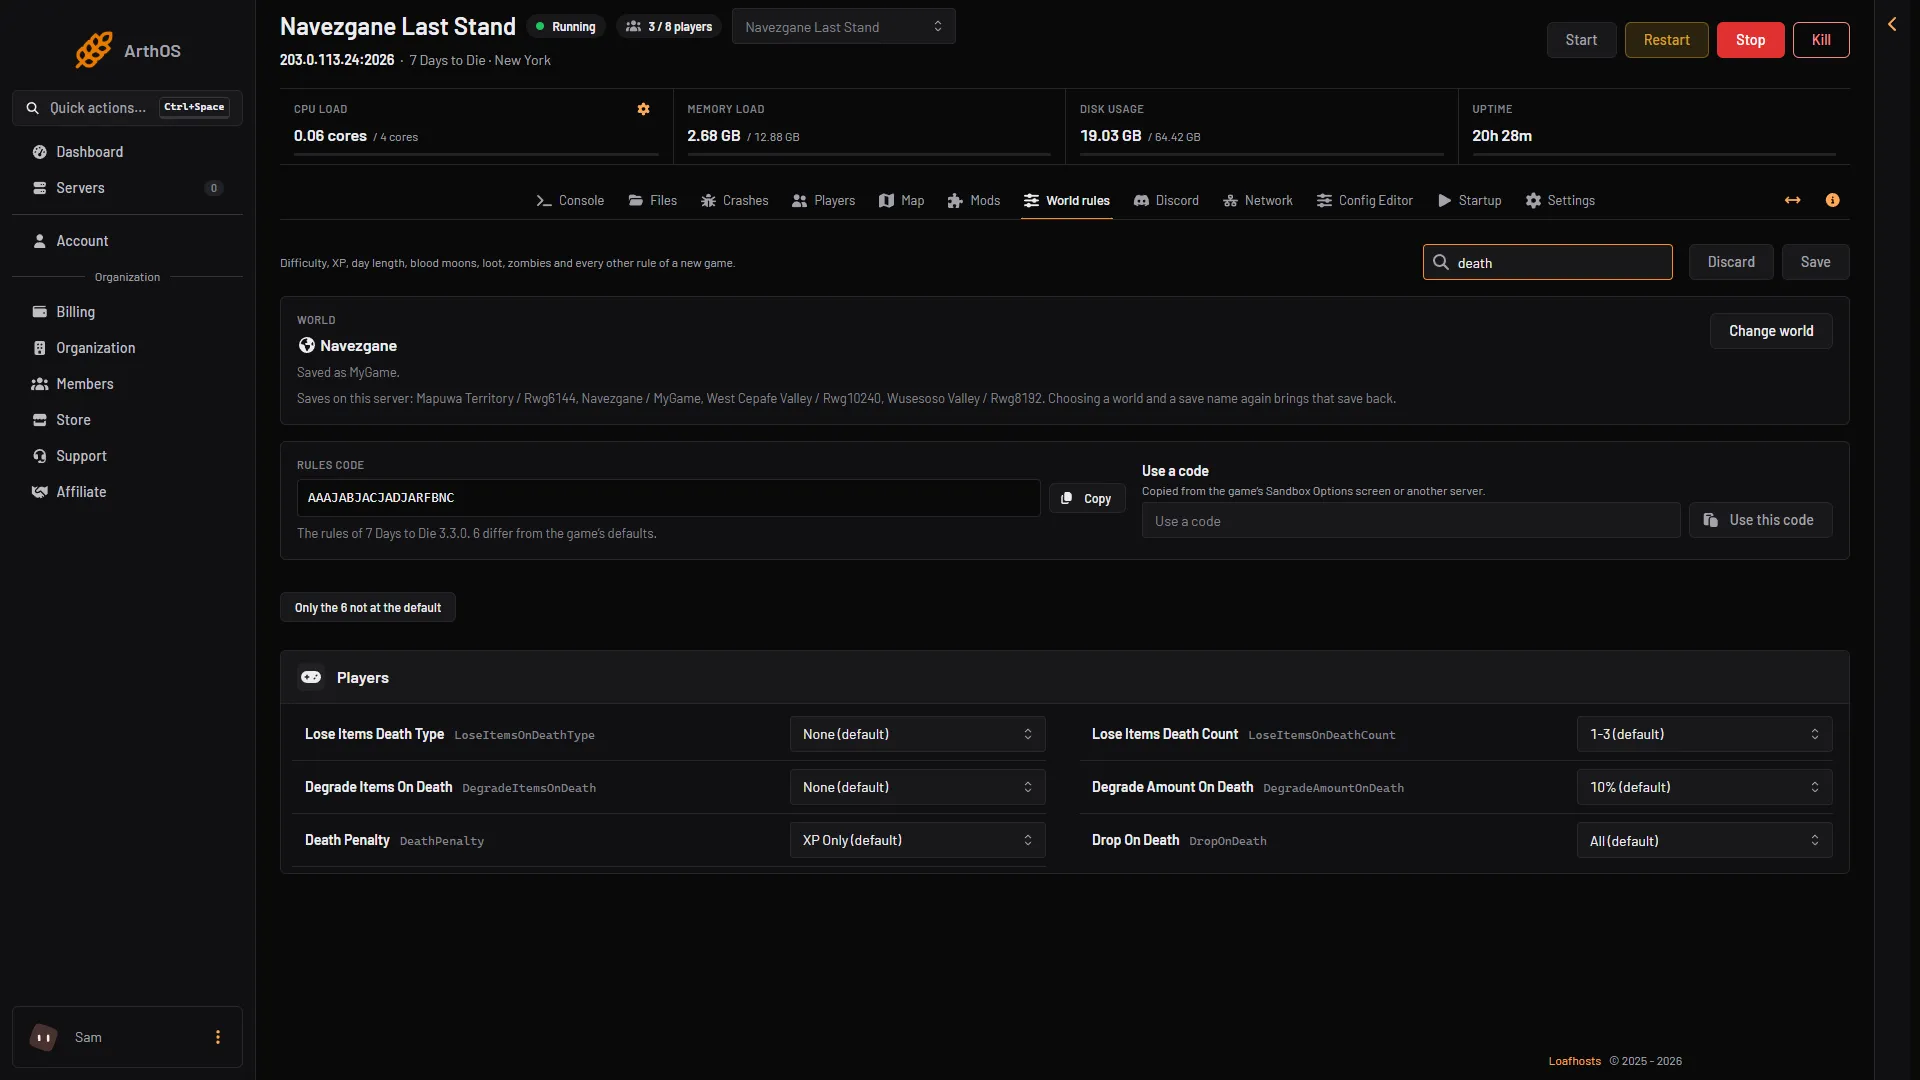Open the server selector Navezgane Last Stand
The height and width of the screenshot is (1080, 1920).
(x=843, y=26)
